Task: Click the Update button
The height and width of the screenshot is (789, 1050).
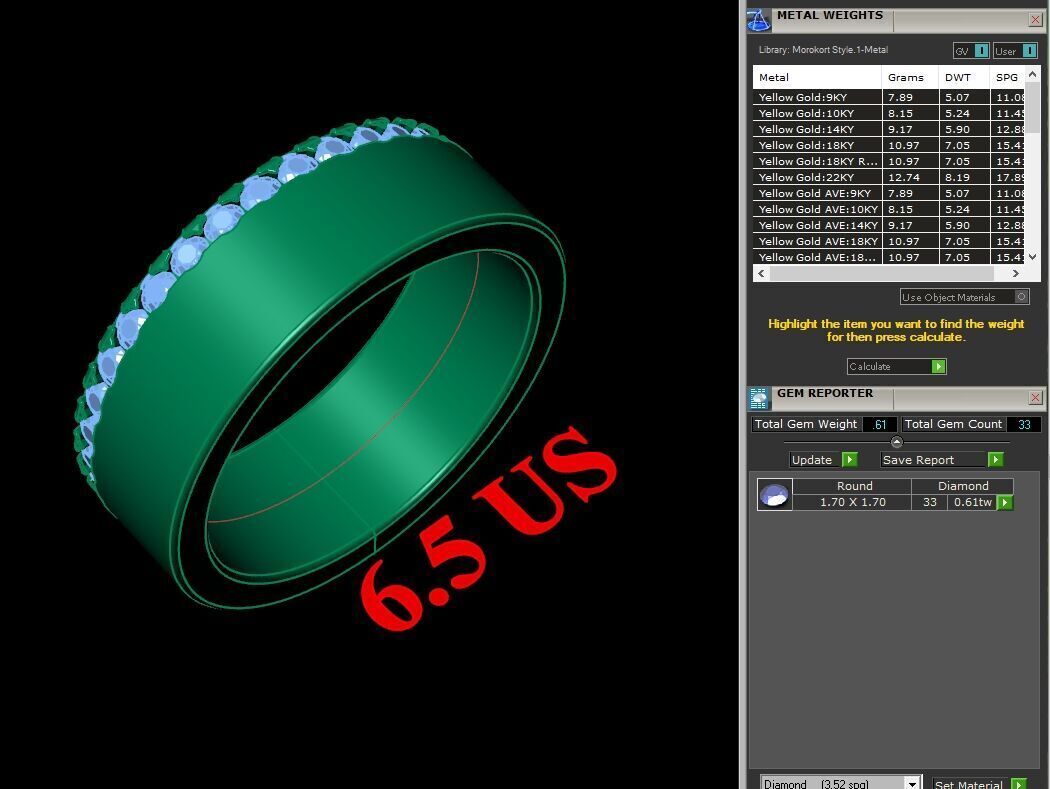Action: click(824, 459)
